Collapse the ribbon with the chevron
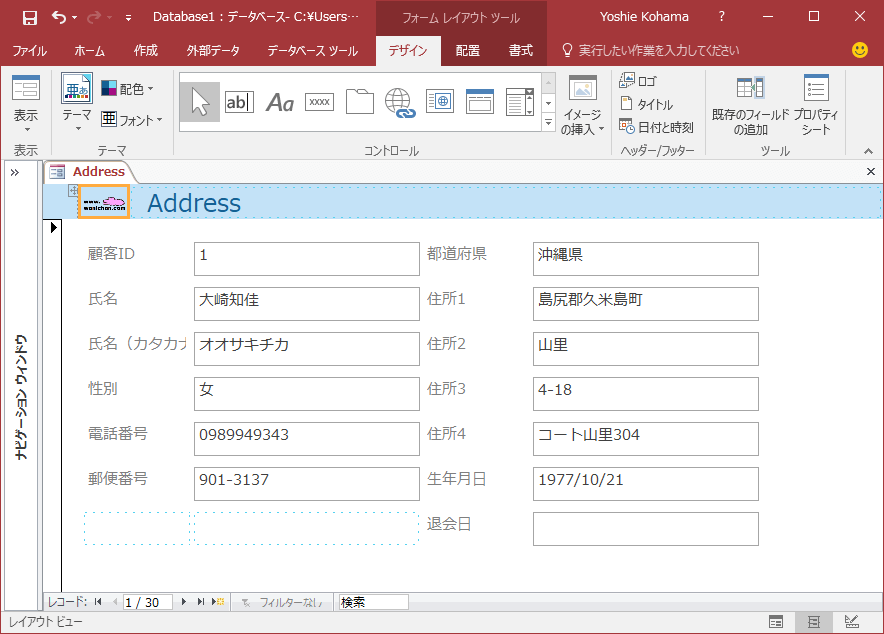 click(x=868, y=151)
